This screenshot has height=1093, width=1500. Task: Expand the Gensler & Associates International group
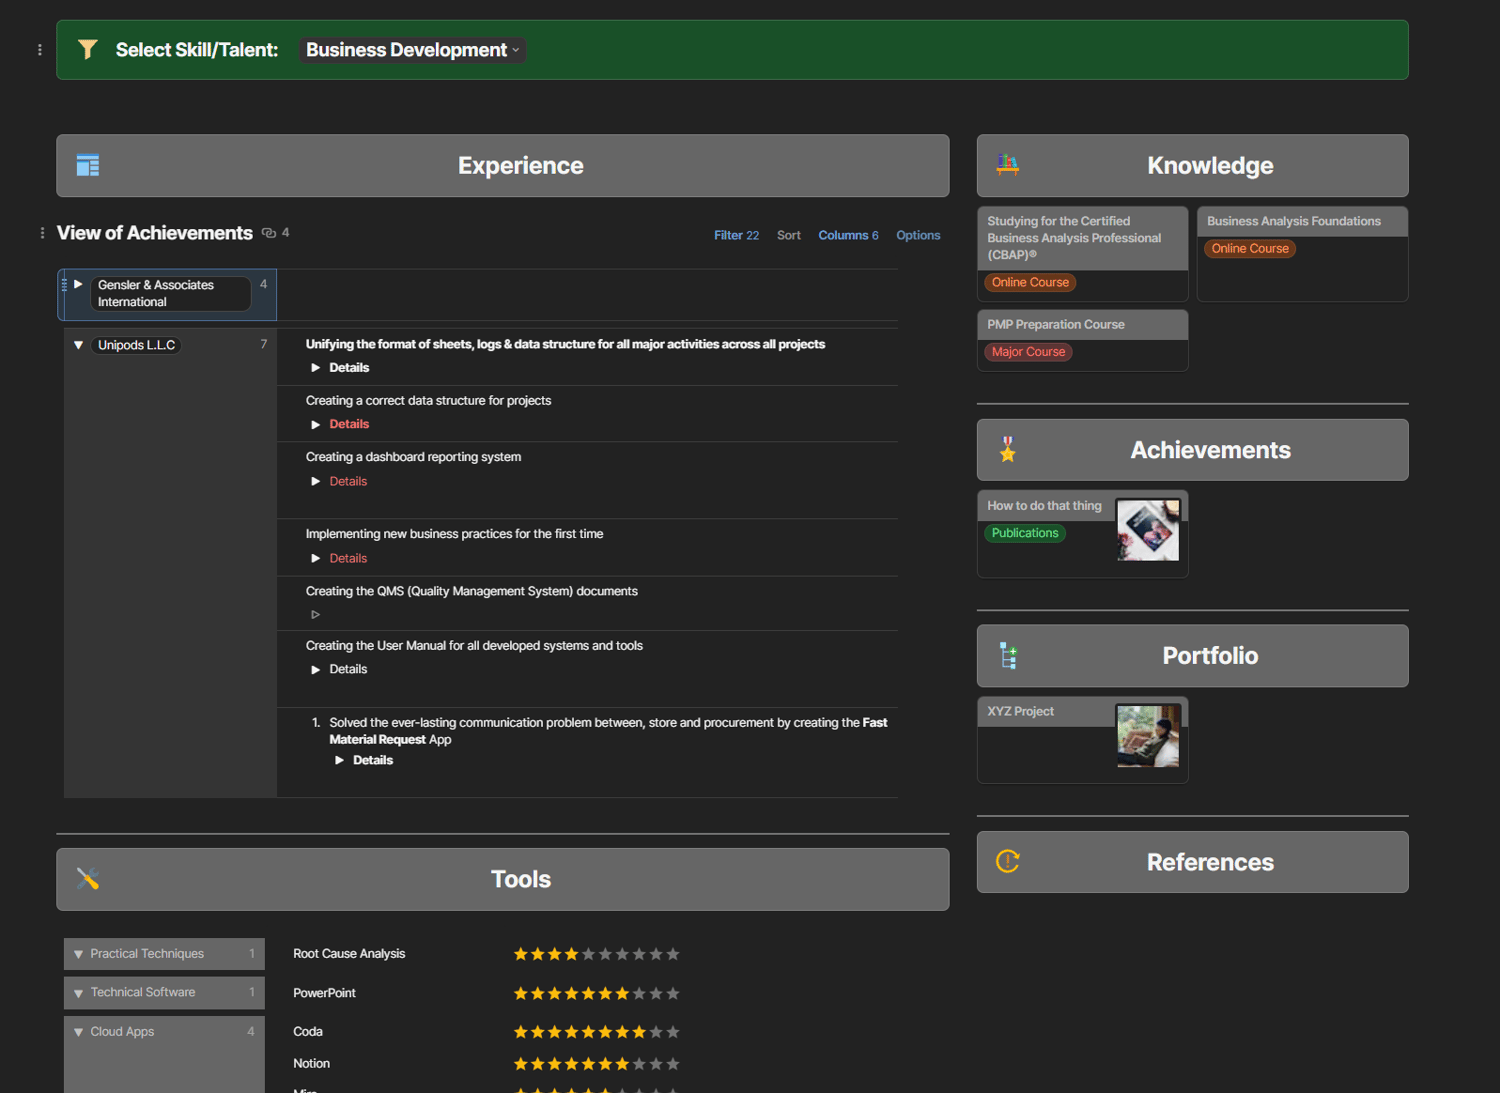click(x=78, y=285)
